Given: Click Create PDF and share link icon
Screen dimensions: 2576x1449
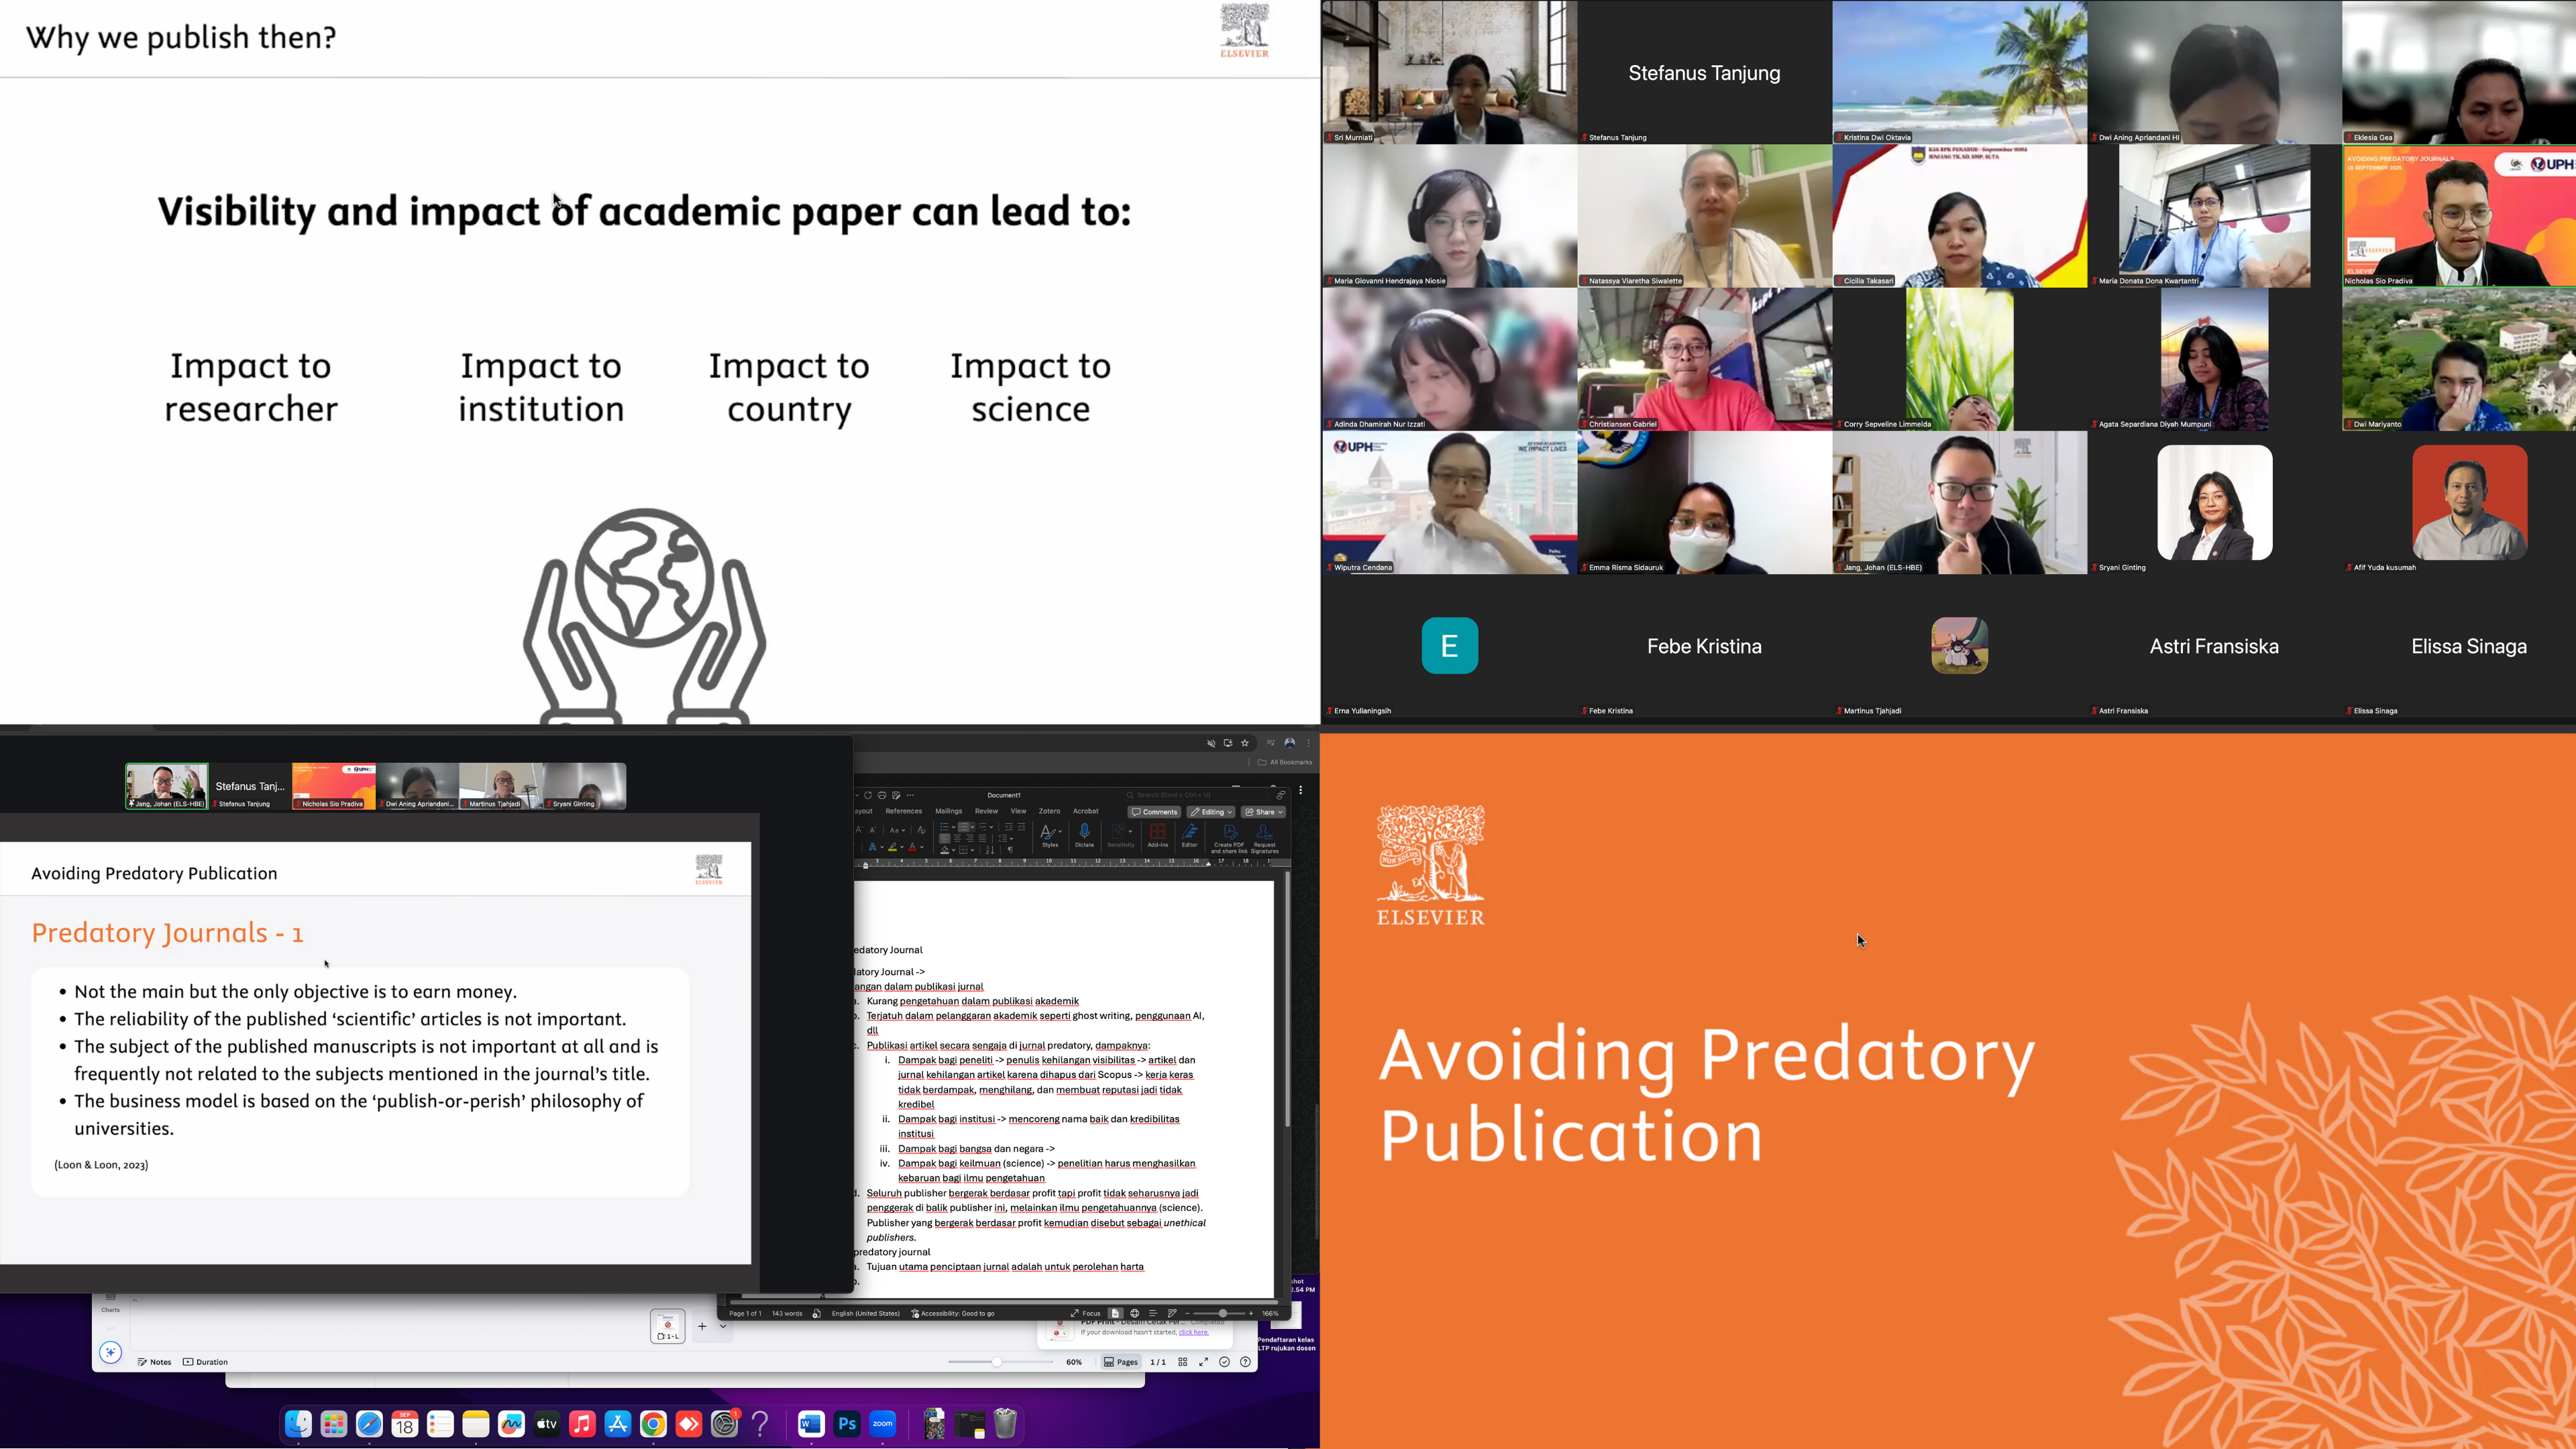Looking at the screenshot, I should pyautogui.click(x=1230, y=832).
